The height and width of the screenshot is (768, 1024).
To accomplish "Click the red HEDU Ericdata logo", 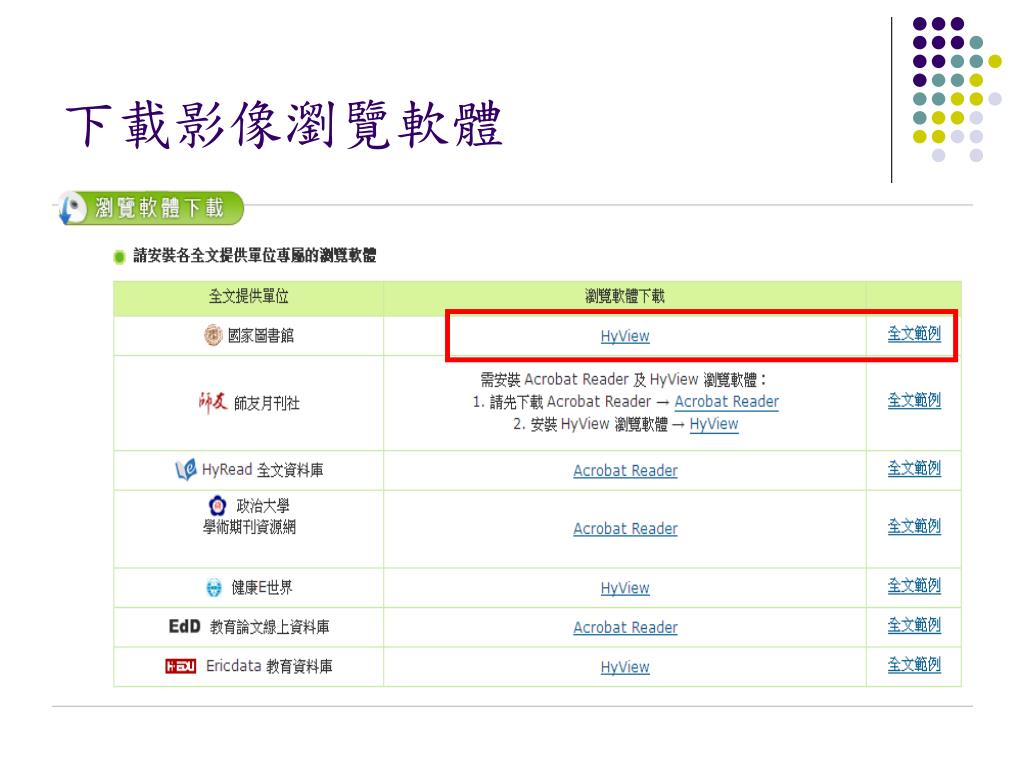I will (180, 666).
